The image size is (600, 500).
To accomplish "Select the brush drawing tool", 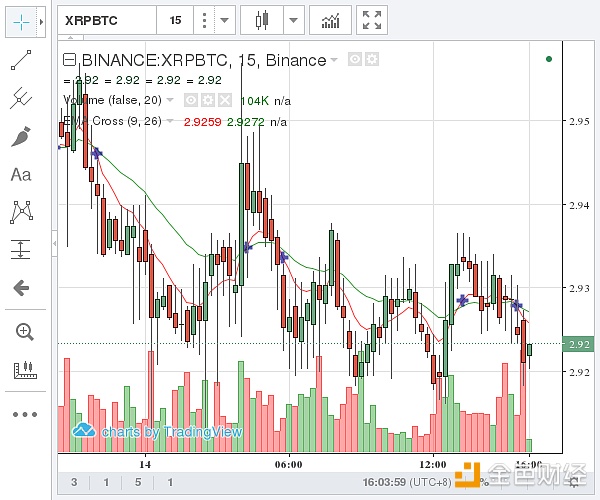I will point(21,137).
